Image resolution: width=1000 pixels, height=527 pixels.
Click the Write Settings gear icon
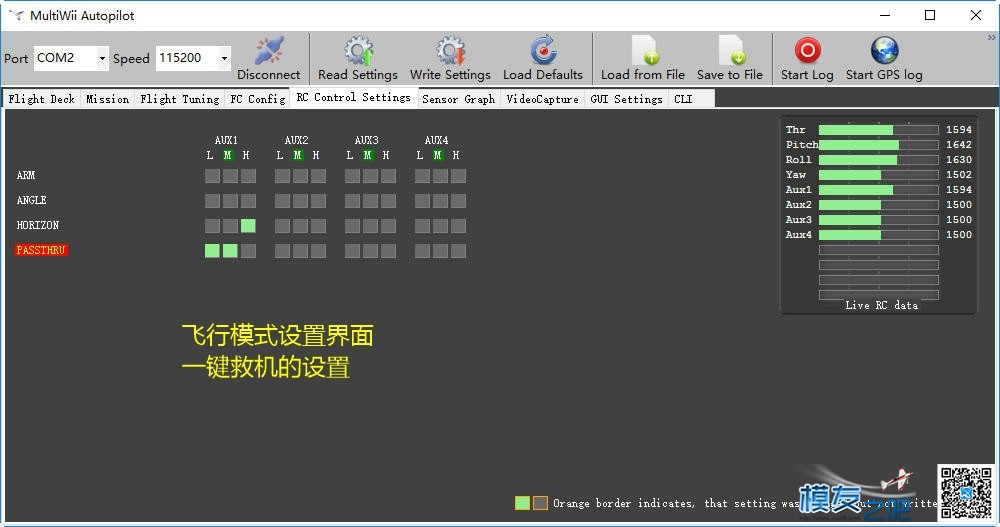tap(450, 51)
